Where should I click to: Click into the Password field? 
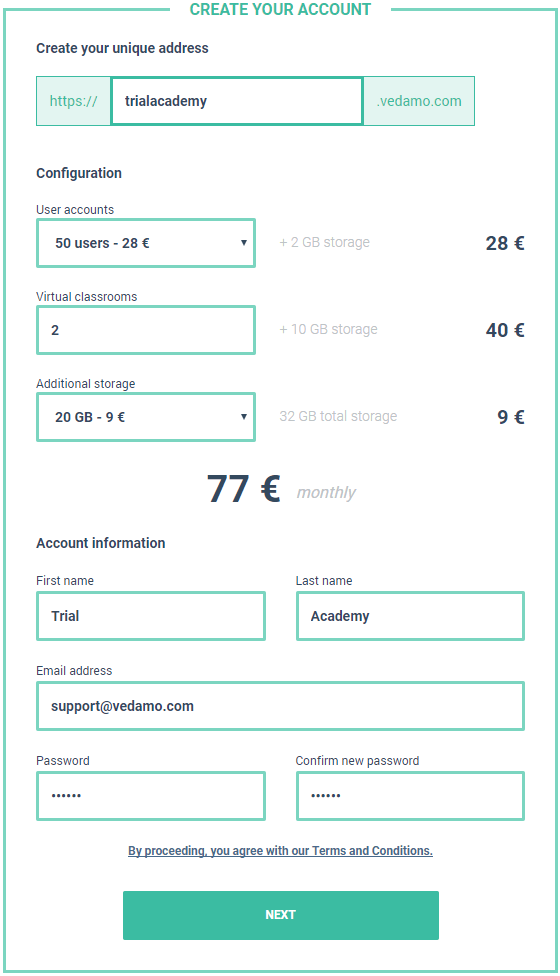point(151,796)
